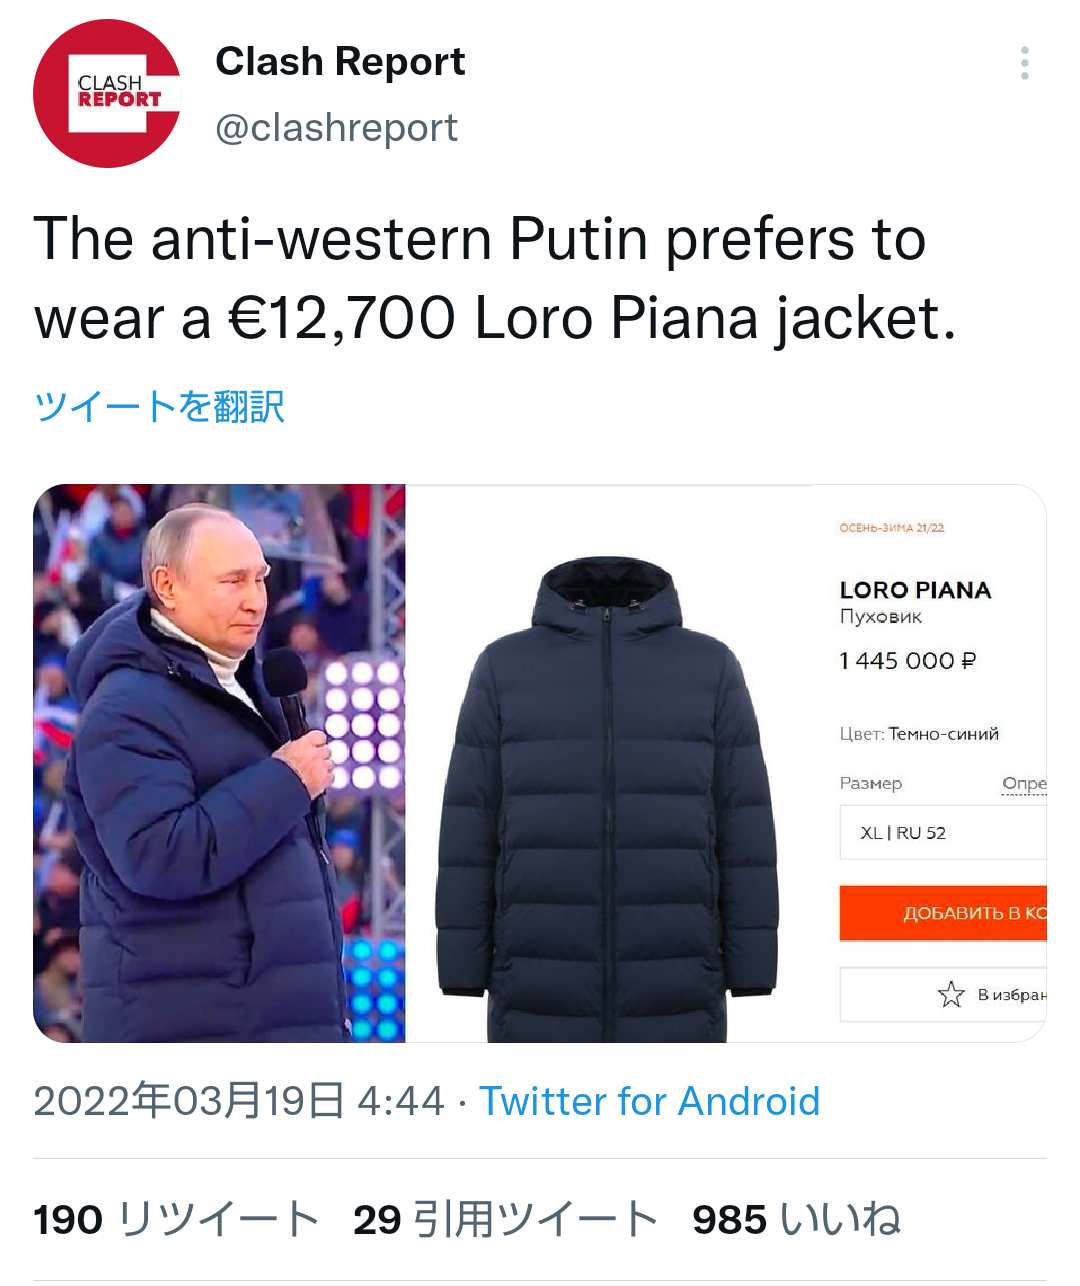Image resolution: width=1080 pixels, height=1286 pixels.
Task: Open the Clash Report display name
Action: tap(340, 62)
